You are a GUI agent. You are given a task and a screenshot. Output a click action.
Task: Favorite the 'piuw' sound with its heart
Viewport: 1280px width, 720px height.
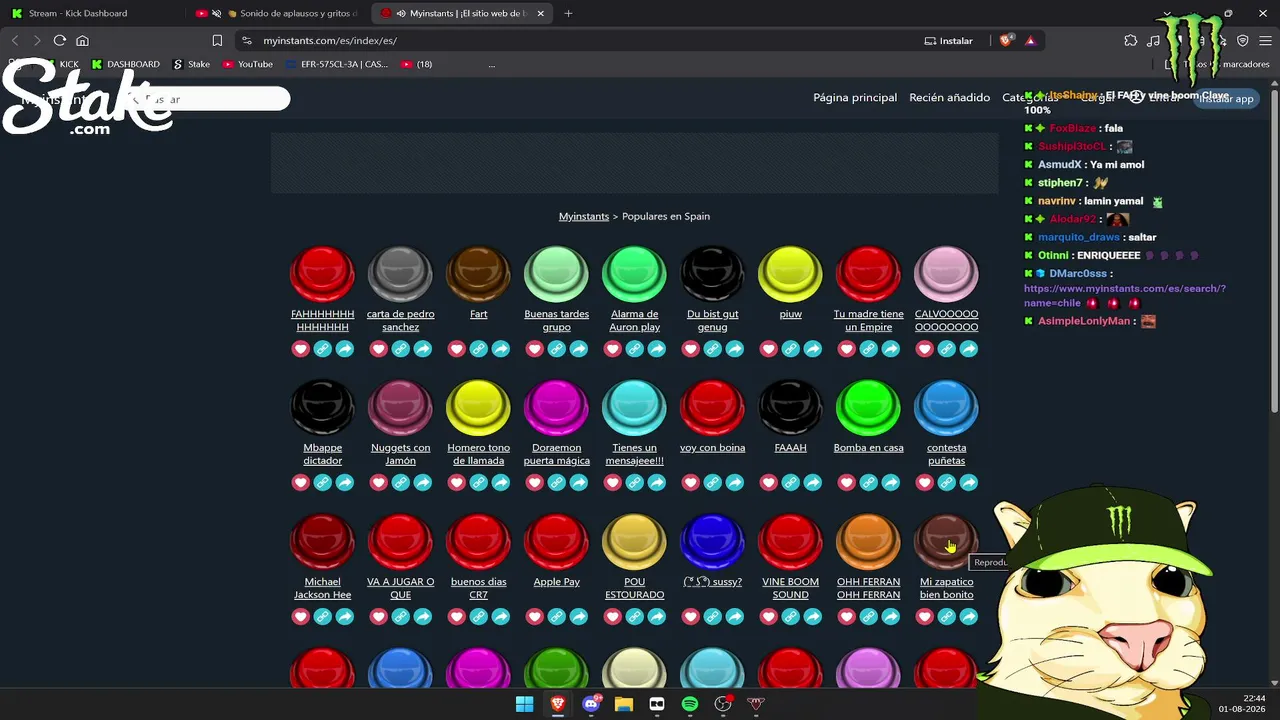[x=769, y=349]
